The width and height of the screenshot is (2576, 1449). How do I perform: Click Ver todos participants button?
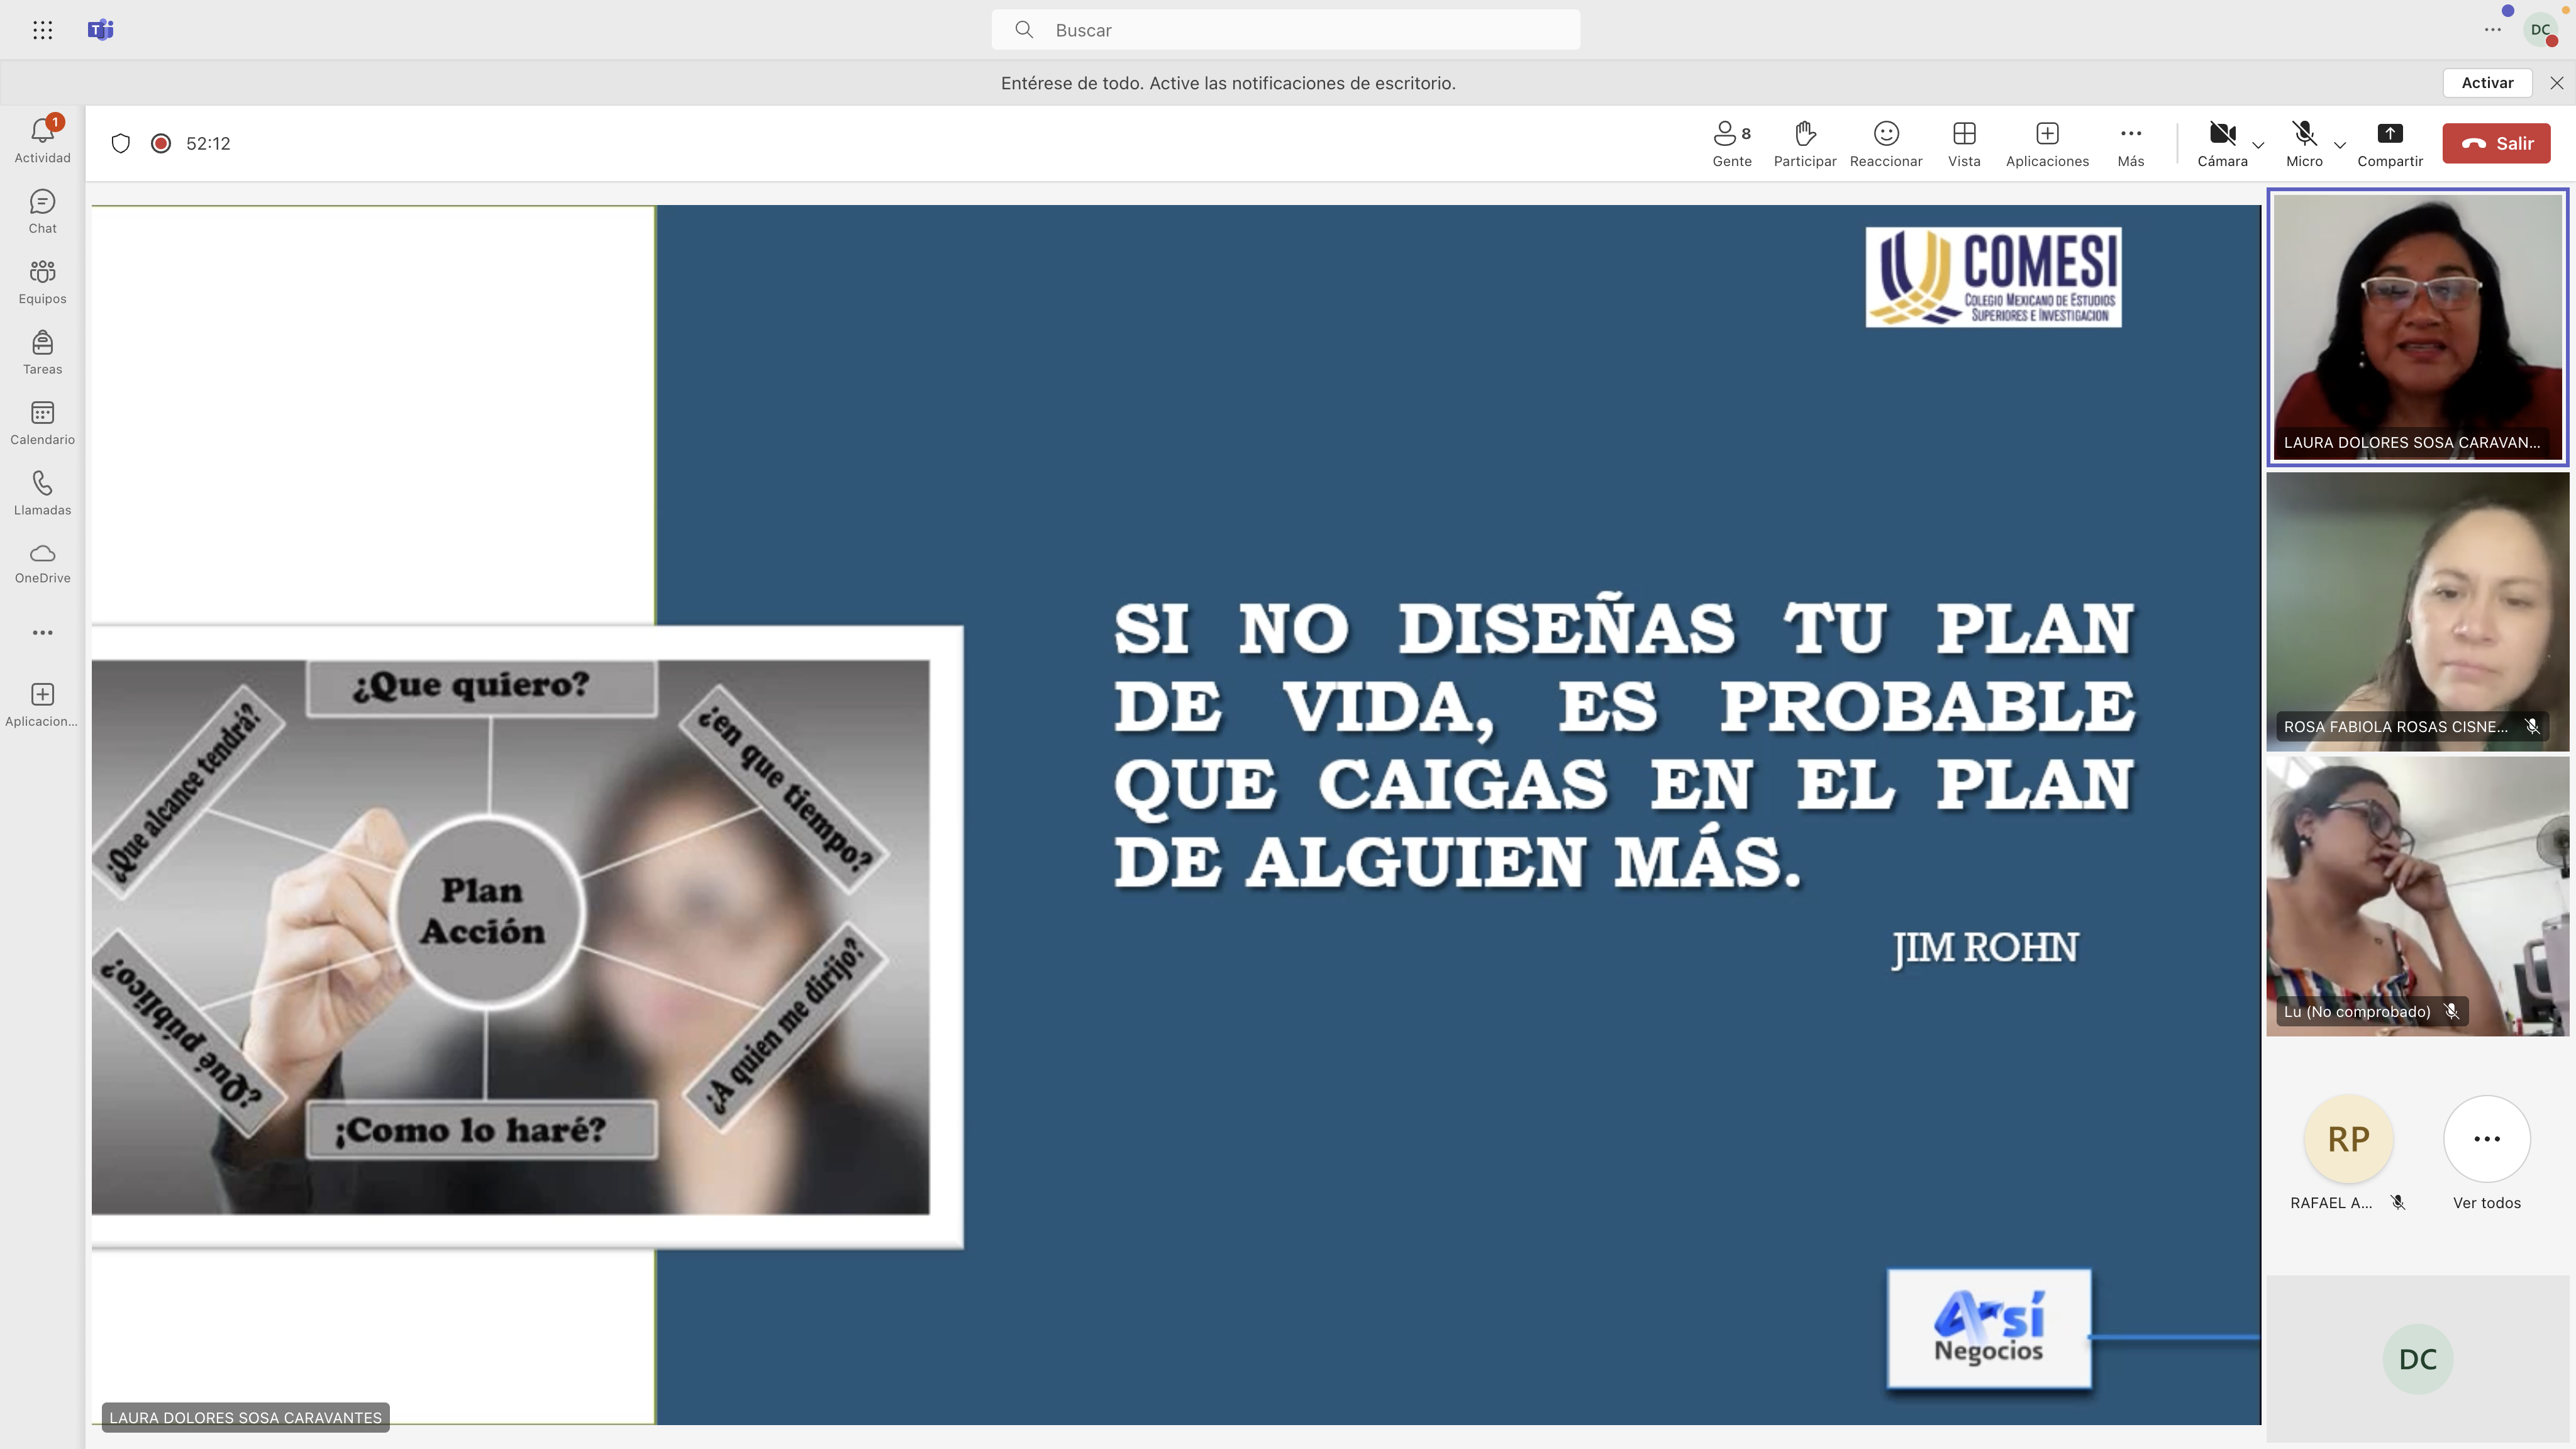(2487, 1154)
